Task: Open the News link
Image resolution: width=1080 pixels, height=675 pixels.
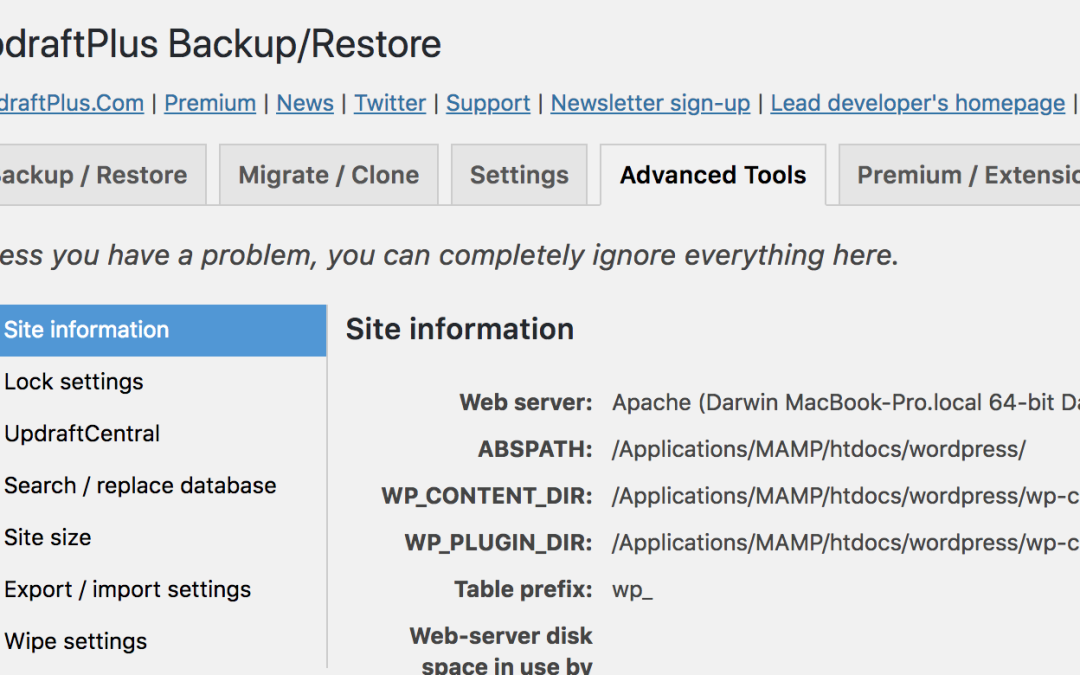Action: (305, 103)
